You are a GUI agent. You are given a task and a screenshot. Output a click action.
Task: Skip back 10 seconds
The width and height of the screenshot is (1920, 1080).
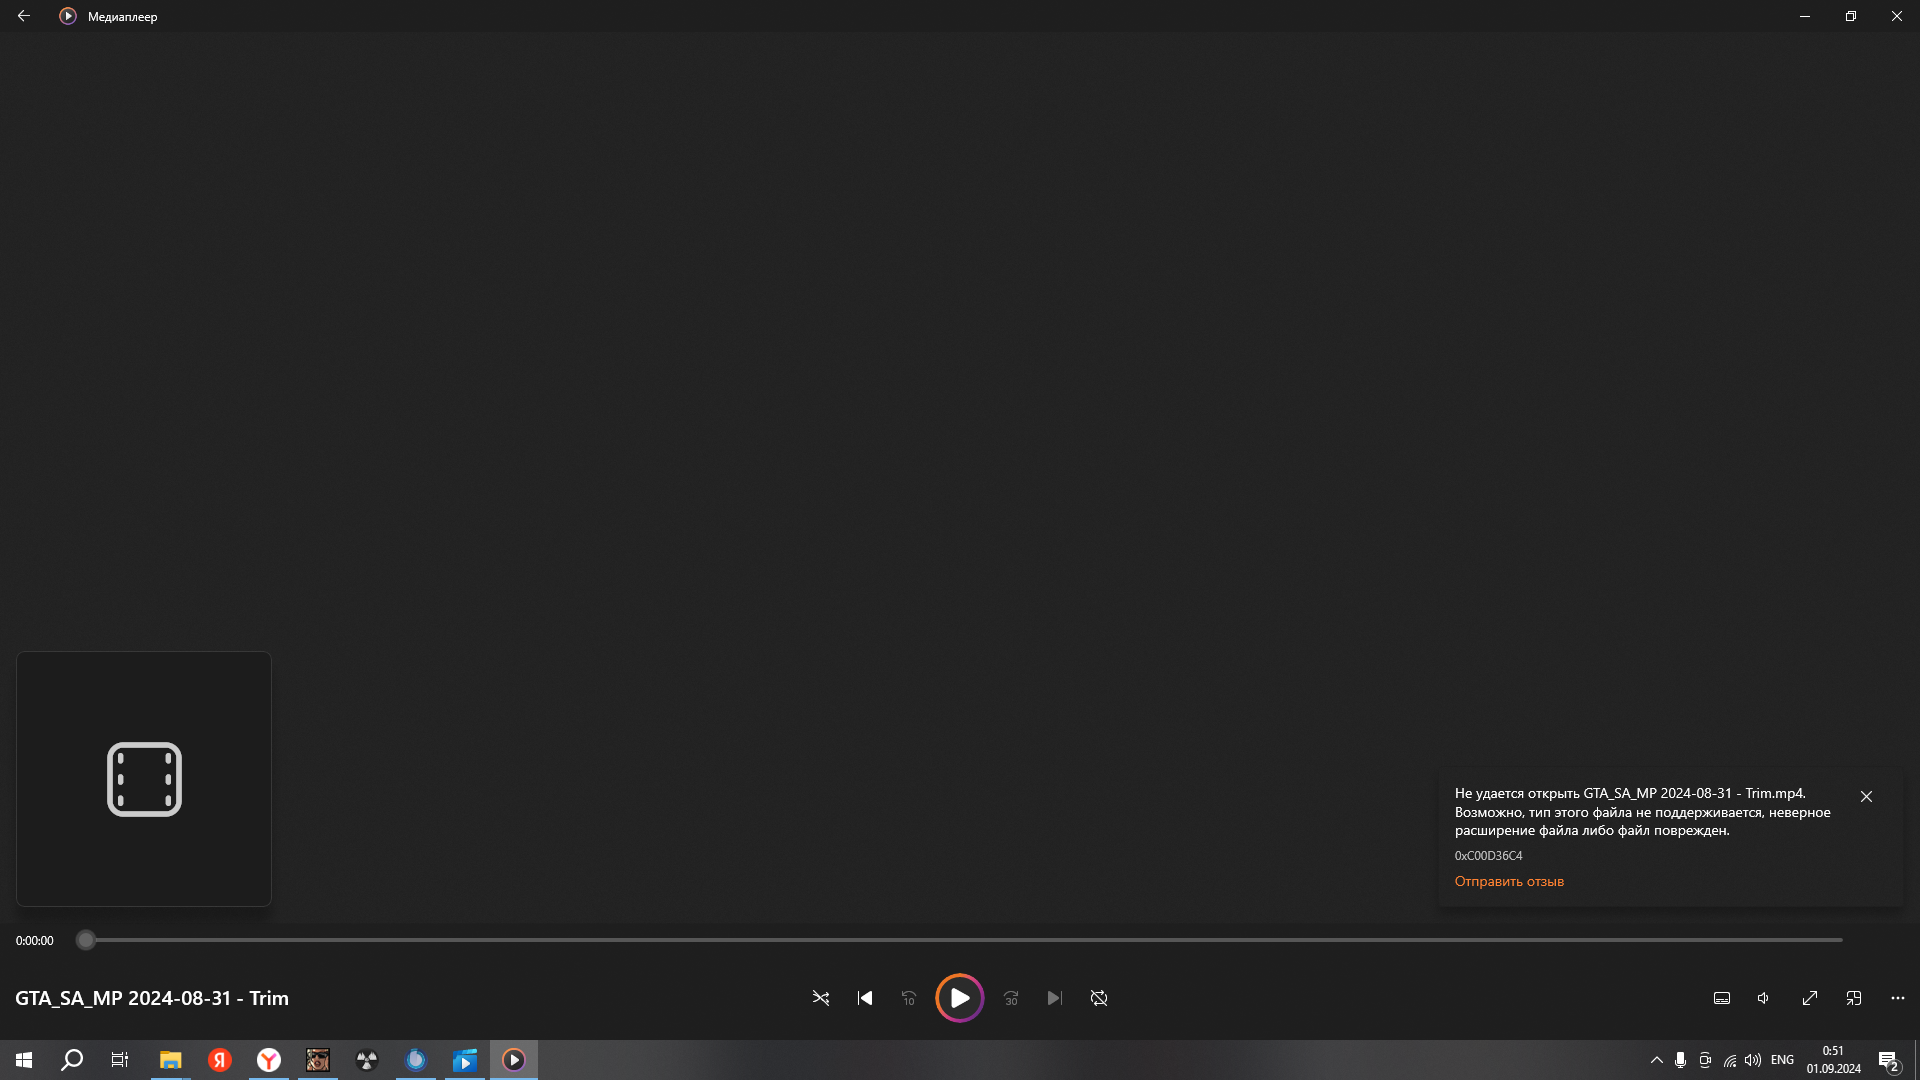point(909,998)
